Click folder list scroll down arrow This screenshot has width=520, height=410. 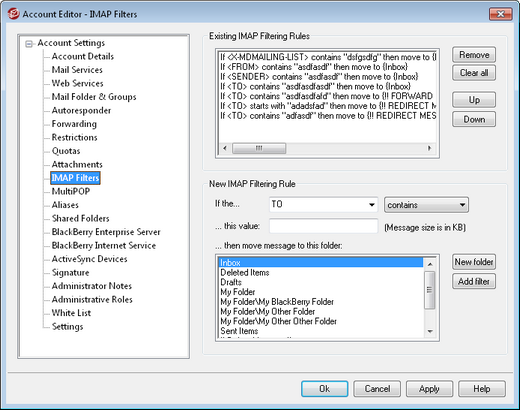tap(430, 331)
